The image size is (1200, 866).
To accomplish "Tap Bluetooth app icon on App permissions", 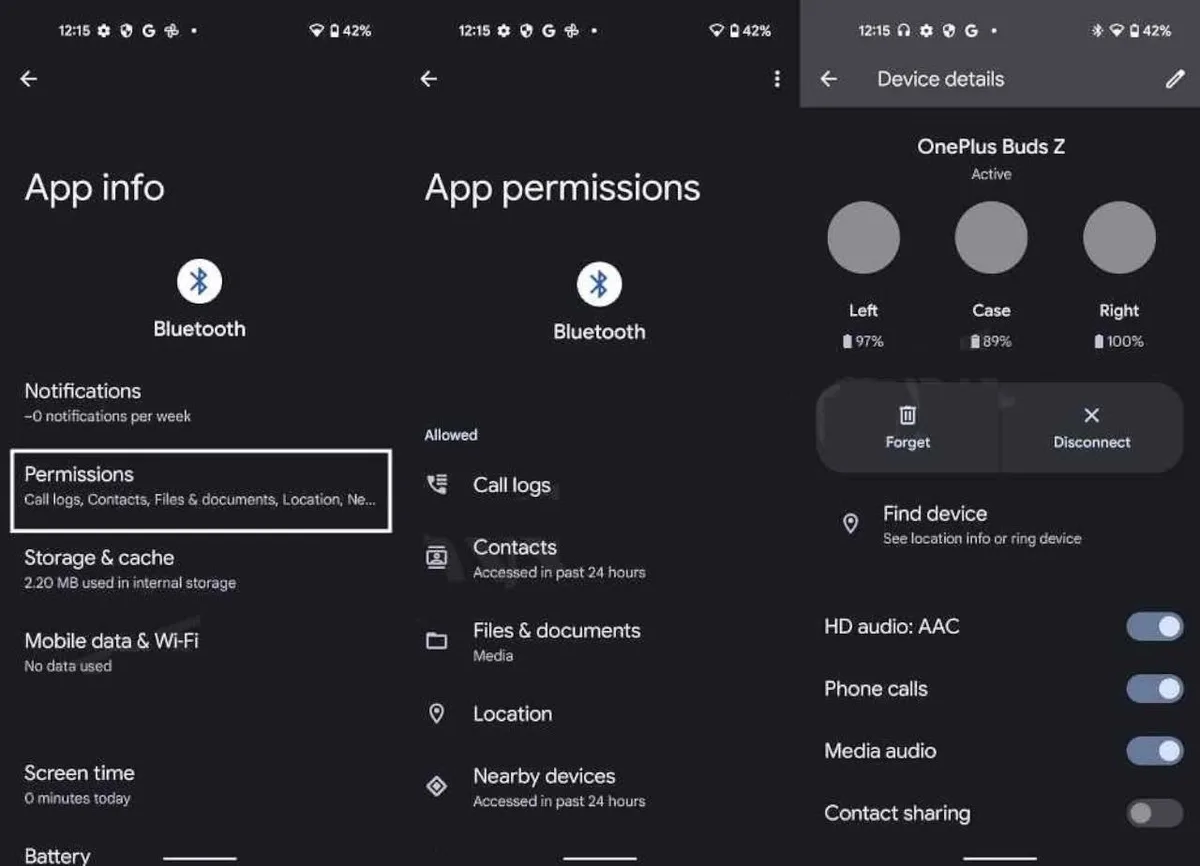I will (599, 286).
